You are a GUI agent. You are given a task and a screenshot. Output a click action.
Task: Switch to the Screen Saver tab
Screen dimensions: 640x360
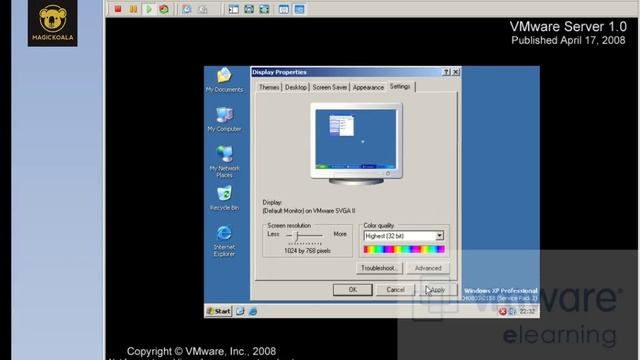pyautogui.click(x=330, y=87)
